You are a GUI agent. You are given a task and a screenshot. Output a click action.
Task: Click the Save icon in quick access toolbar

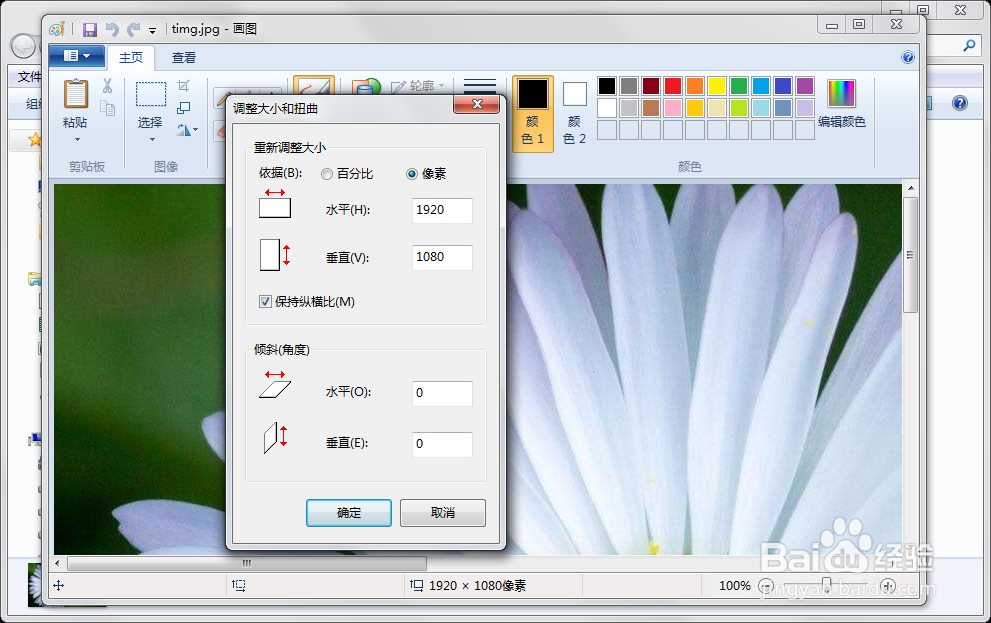click(90, 29)
